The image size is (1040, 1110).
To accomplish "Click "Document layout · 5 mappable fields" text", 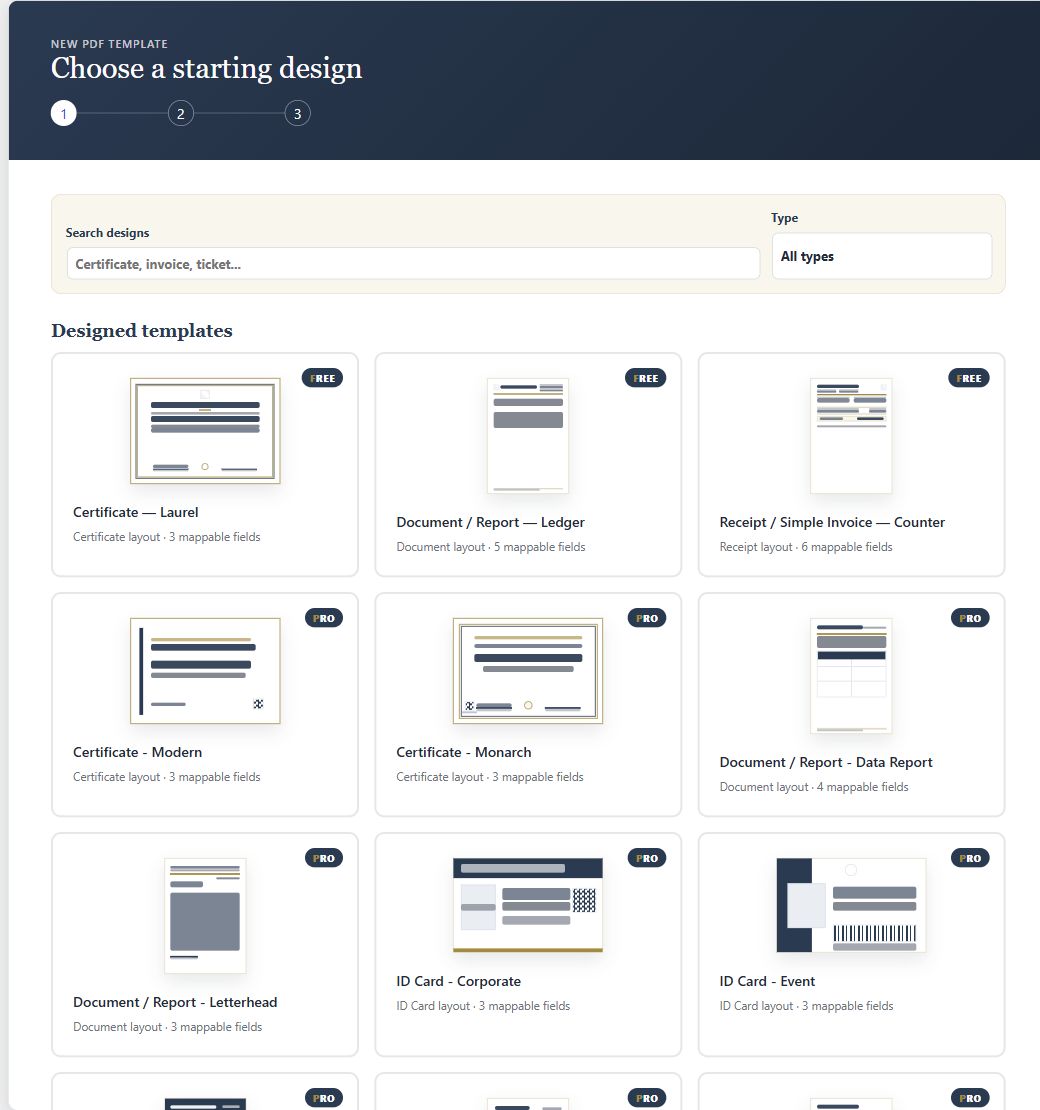I will point(491,547).
